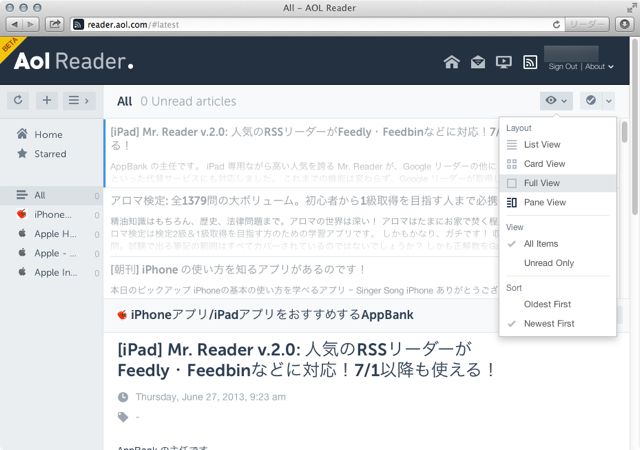The image size is (640, 450).
Task: Click the tomato icon next to iPhone feed
Action: 22,214
